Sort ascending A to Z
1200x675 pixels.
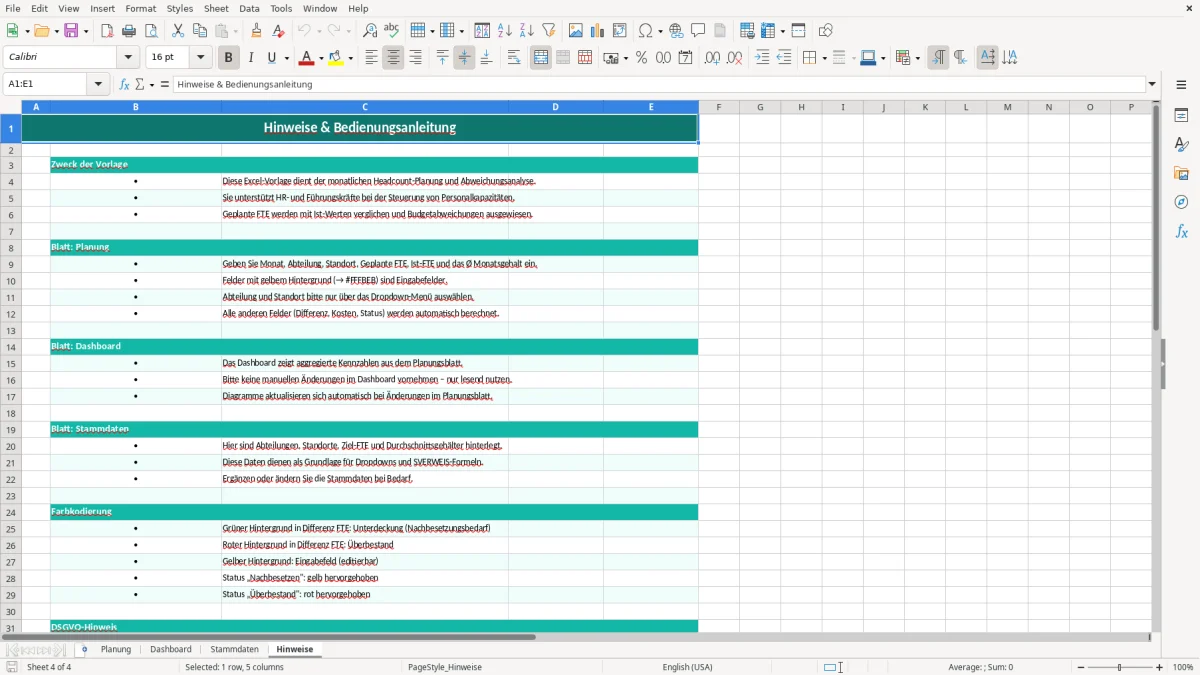click(505, 31)
